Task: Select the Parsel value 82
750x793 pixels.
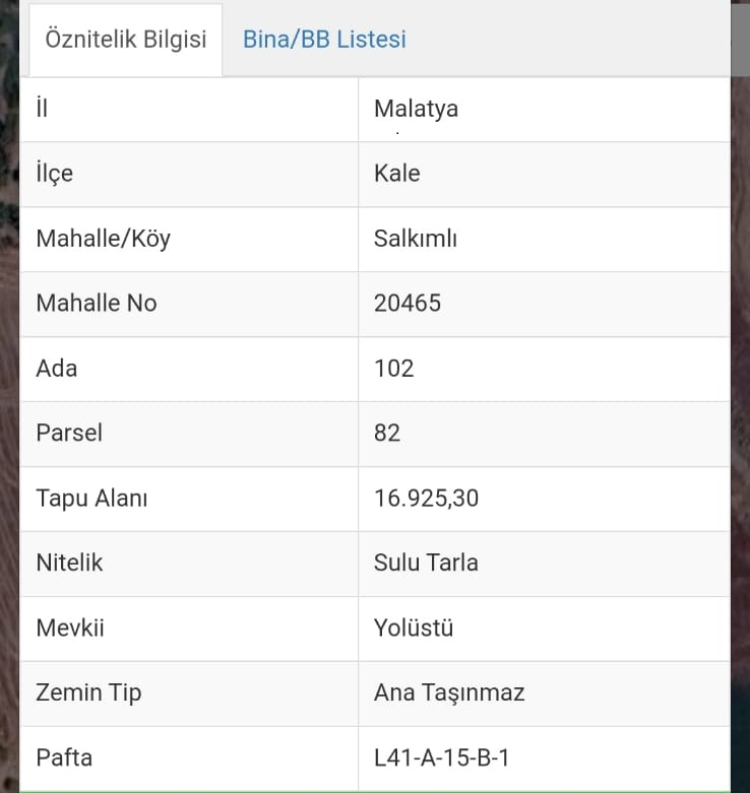Action: pos(387,433)
